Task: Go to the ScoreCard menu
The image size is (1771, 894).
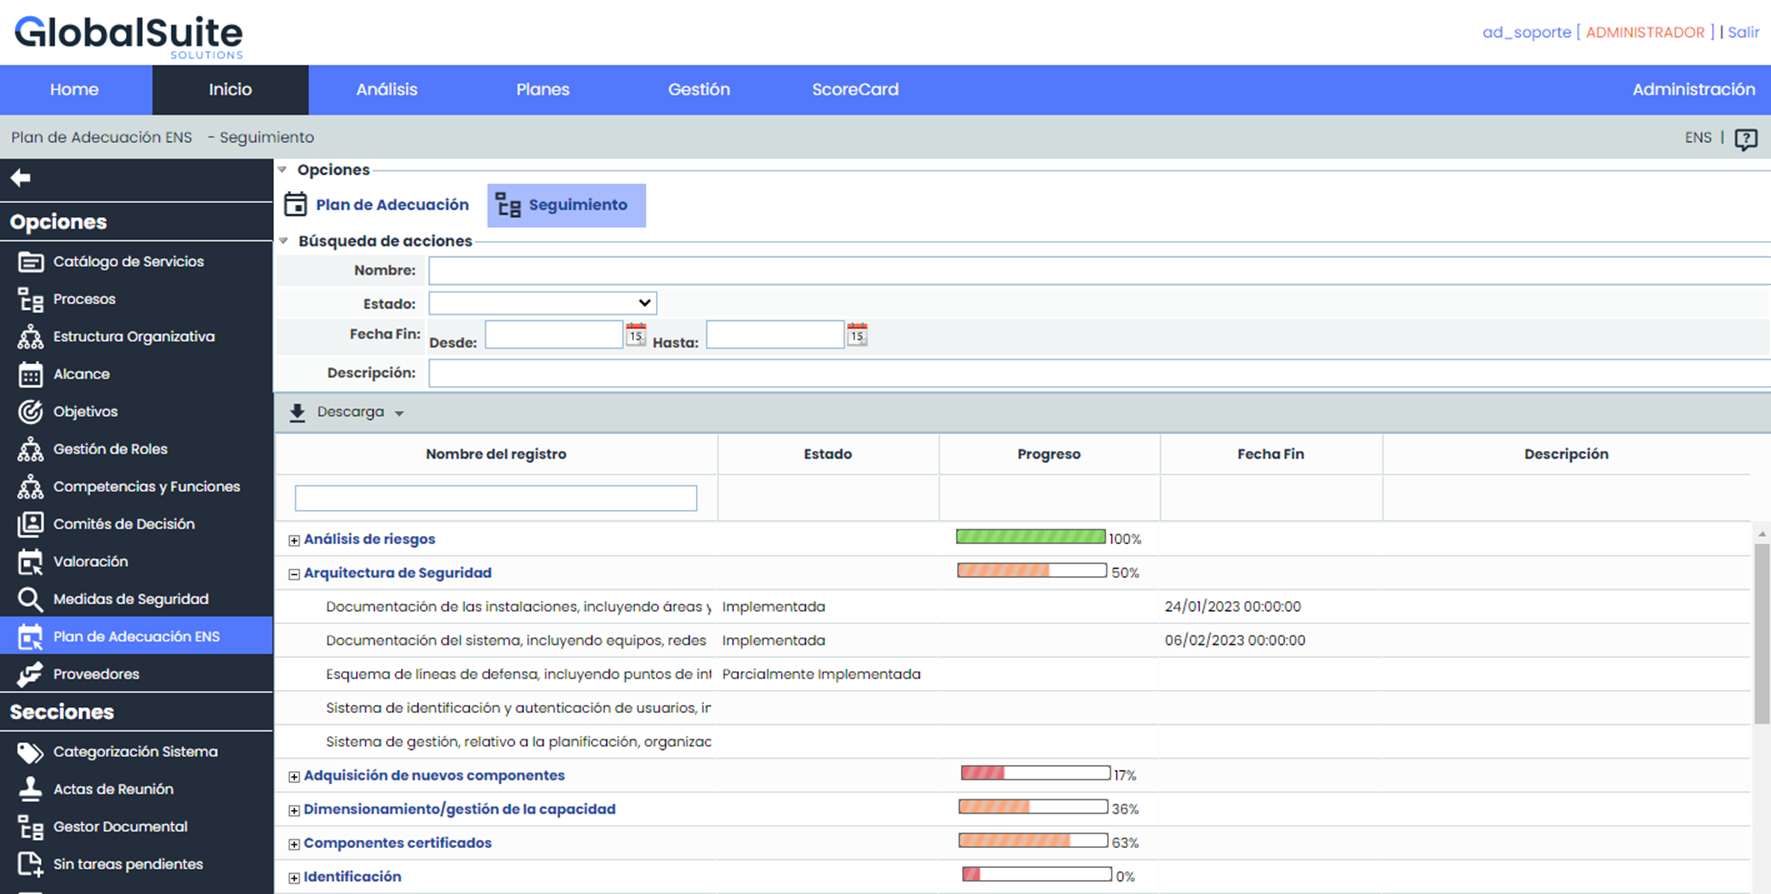Action: point(855,90)
